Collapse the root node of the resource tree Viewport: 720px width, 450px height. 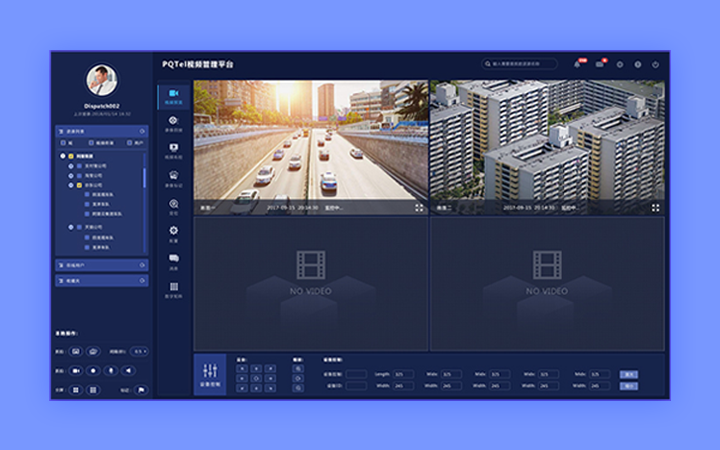point(63,156)
